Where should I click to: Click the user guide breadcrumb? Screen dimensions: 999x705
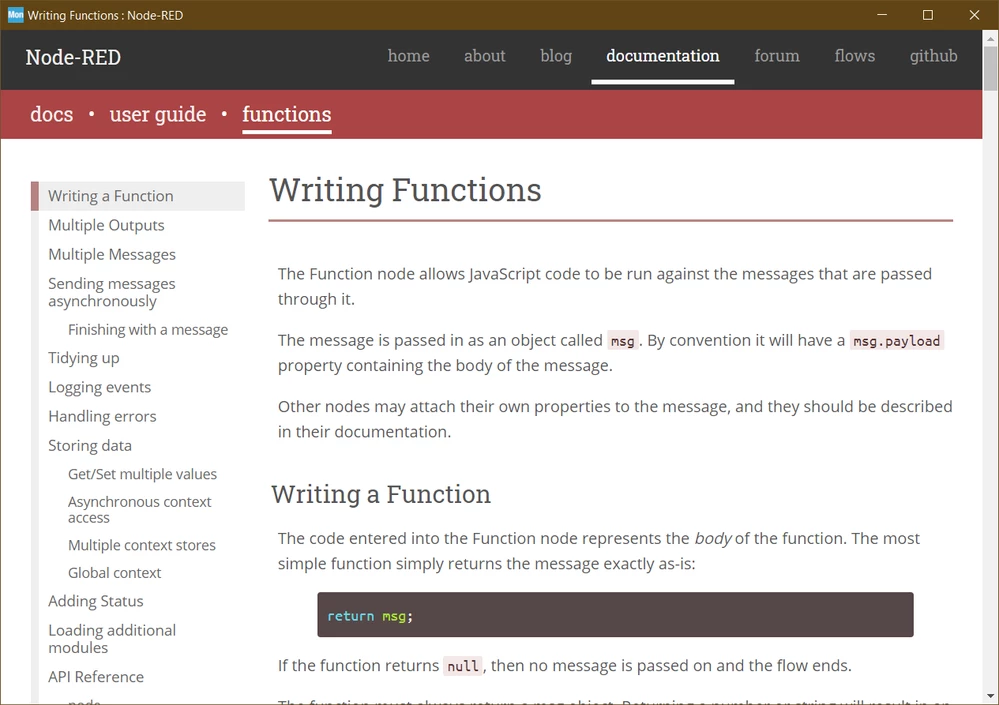coord(157,114)
